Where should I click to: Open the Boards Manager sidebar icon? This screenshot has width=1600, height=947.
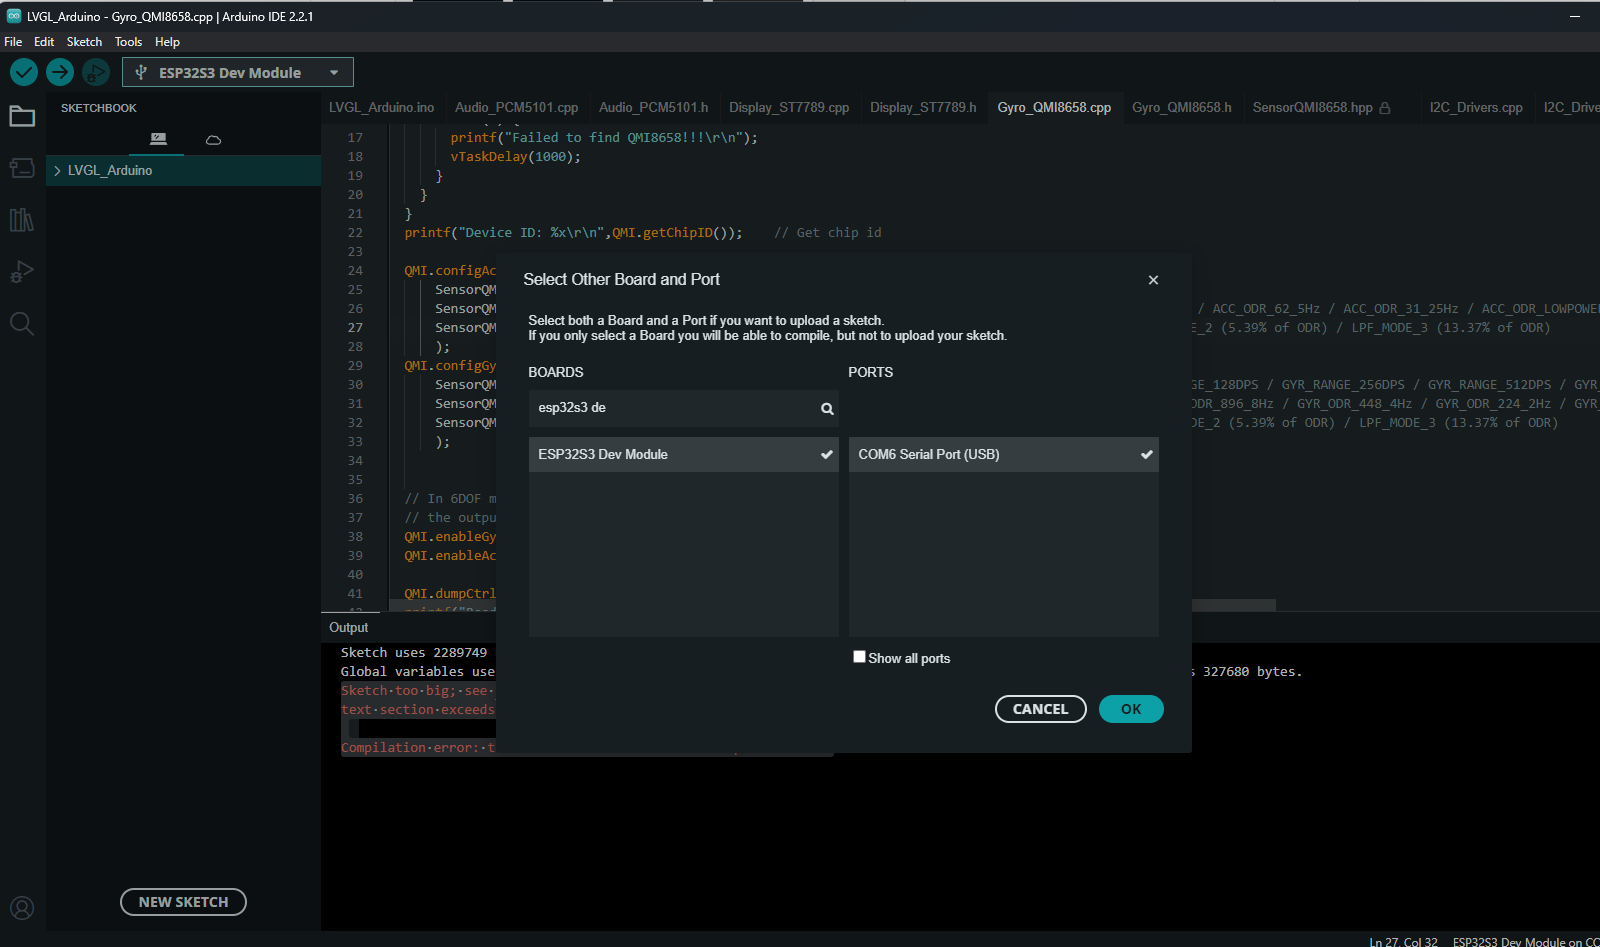[x=22, y=168]
